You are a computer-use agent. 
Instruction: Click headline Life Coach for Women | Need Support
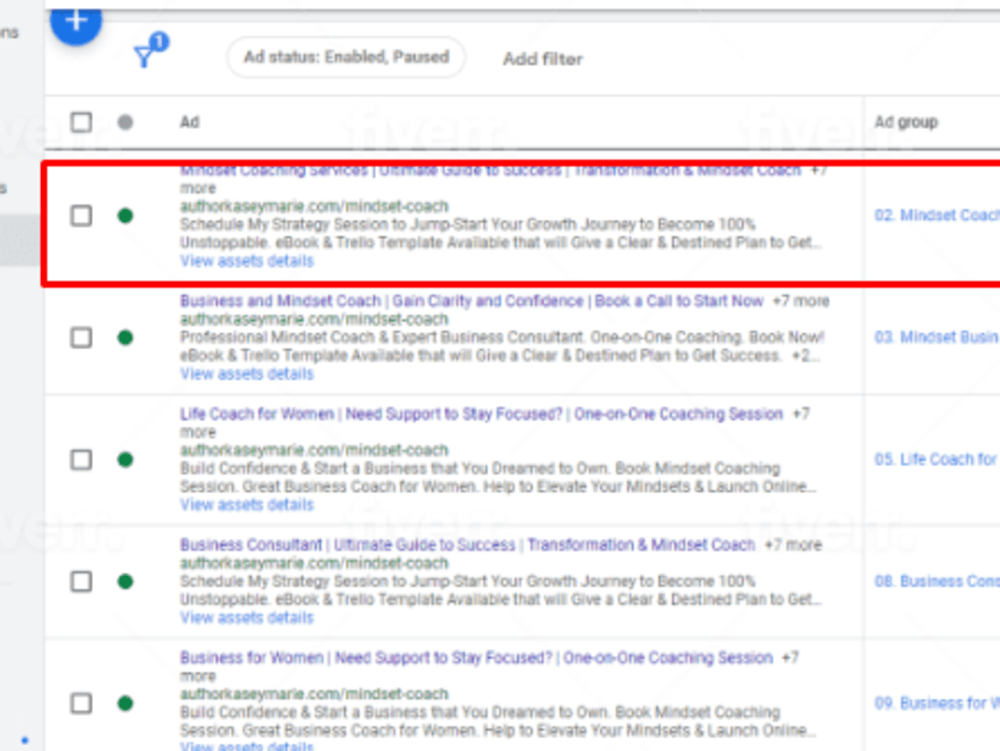[x=481, y=414]
